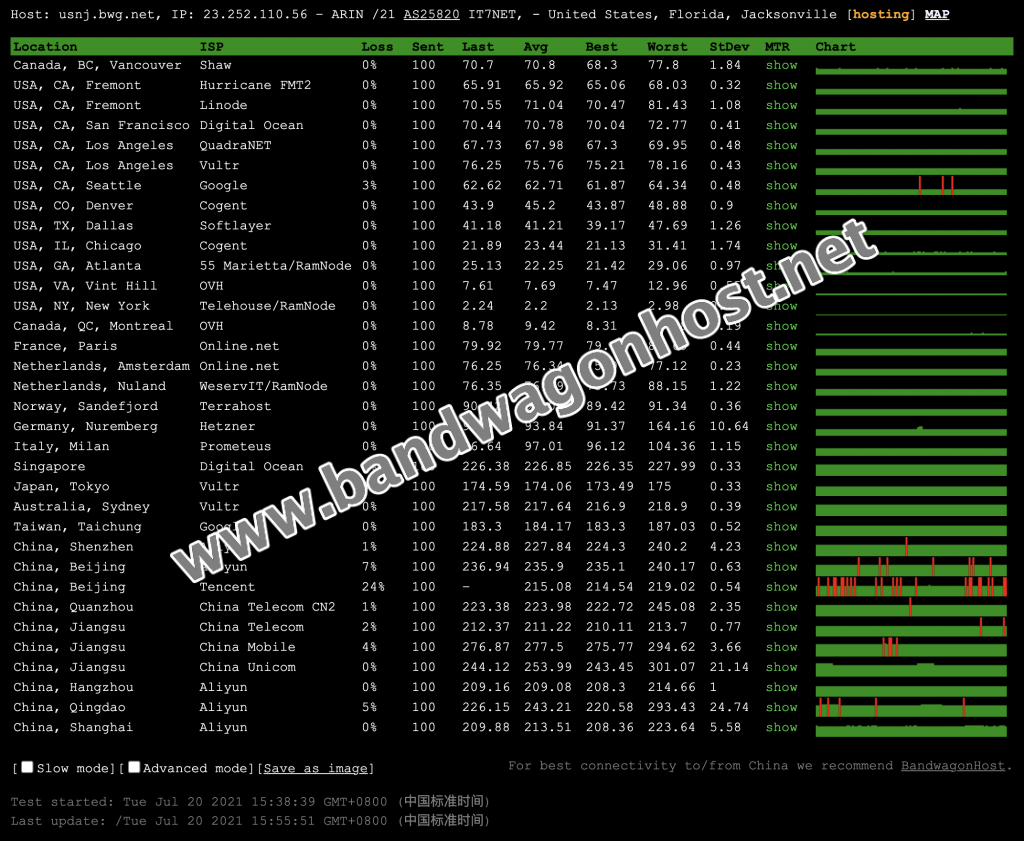Click the Qingdao Aliyun latency chart
This screenshot has height=841, width=1024.
tap(911, 708)
